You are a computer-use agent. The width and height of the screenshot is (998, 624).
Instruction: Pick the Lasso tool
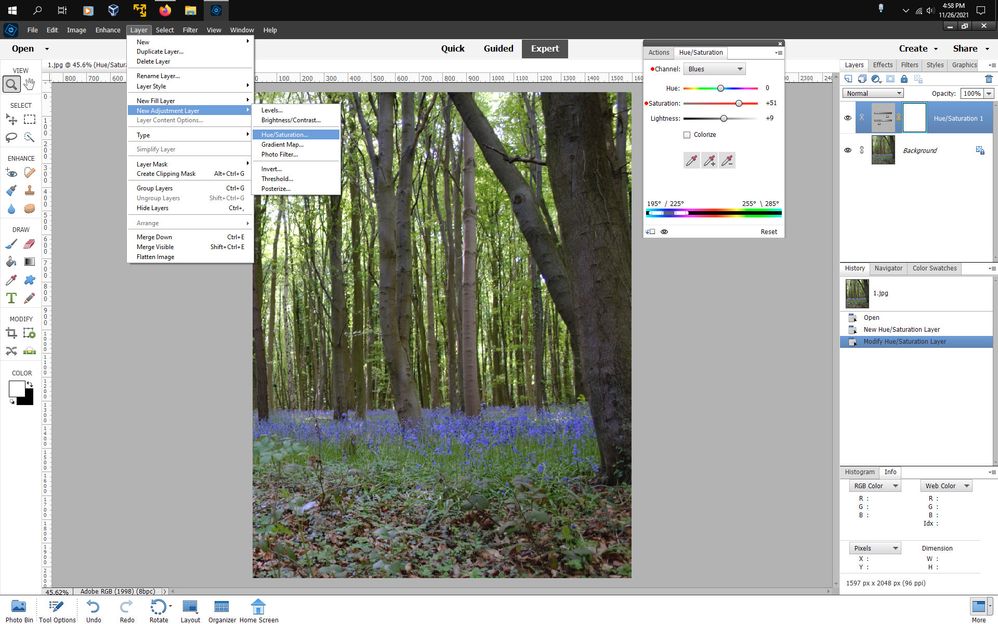[x=11, y=137]
